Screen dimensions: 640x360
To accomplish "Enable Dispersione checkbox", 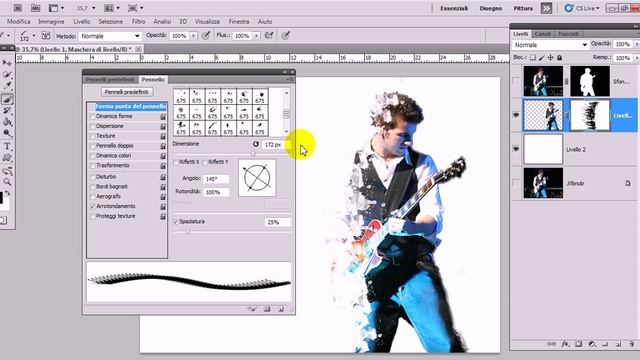I will coord(92,127).
